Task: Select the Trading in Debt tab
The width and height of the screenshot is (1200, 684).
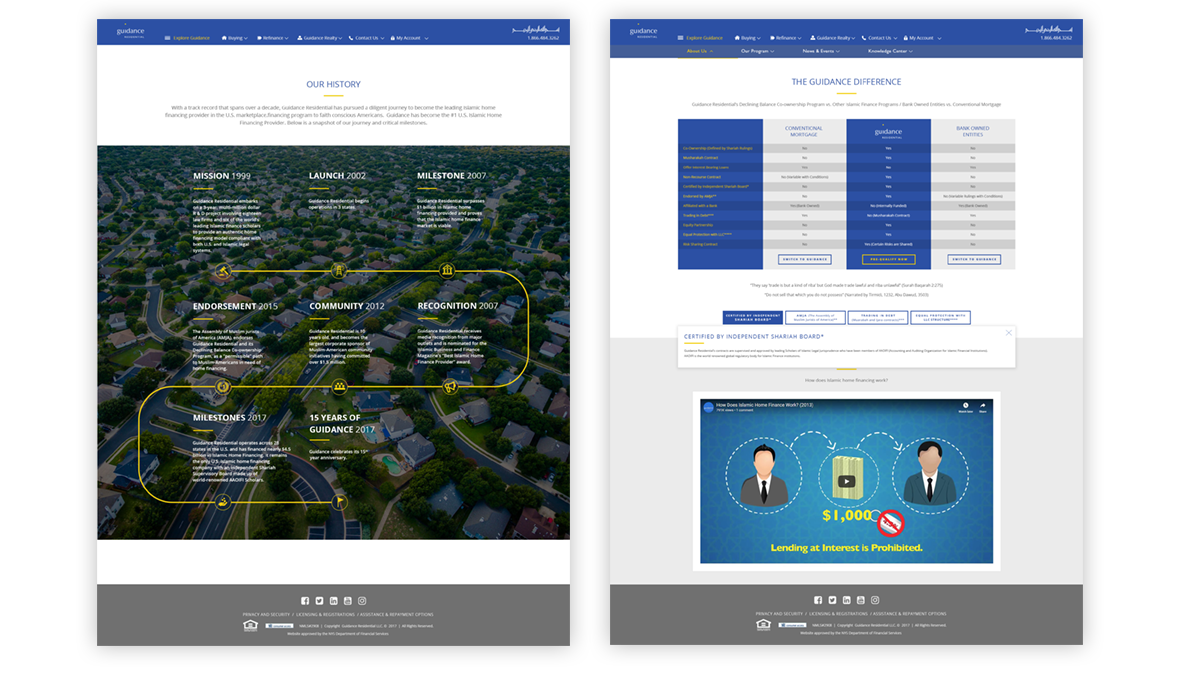Action: tap(877, 317)
